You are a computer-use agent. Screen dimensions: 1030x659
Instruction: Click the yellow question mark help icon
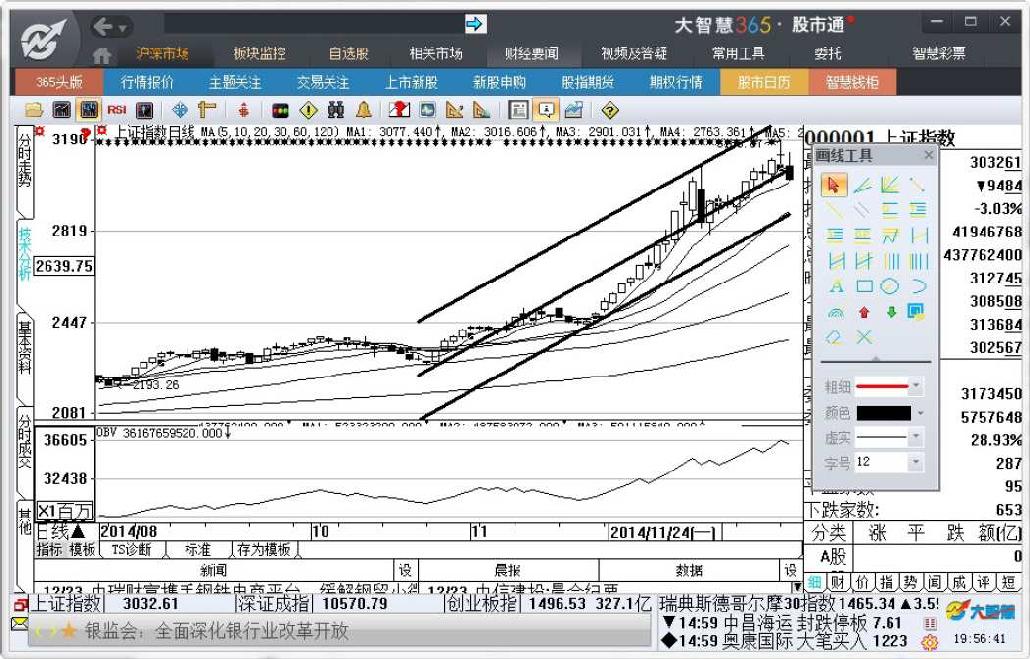pyautogui.click(x=610, y=110)
